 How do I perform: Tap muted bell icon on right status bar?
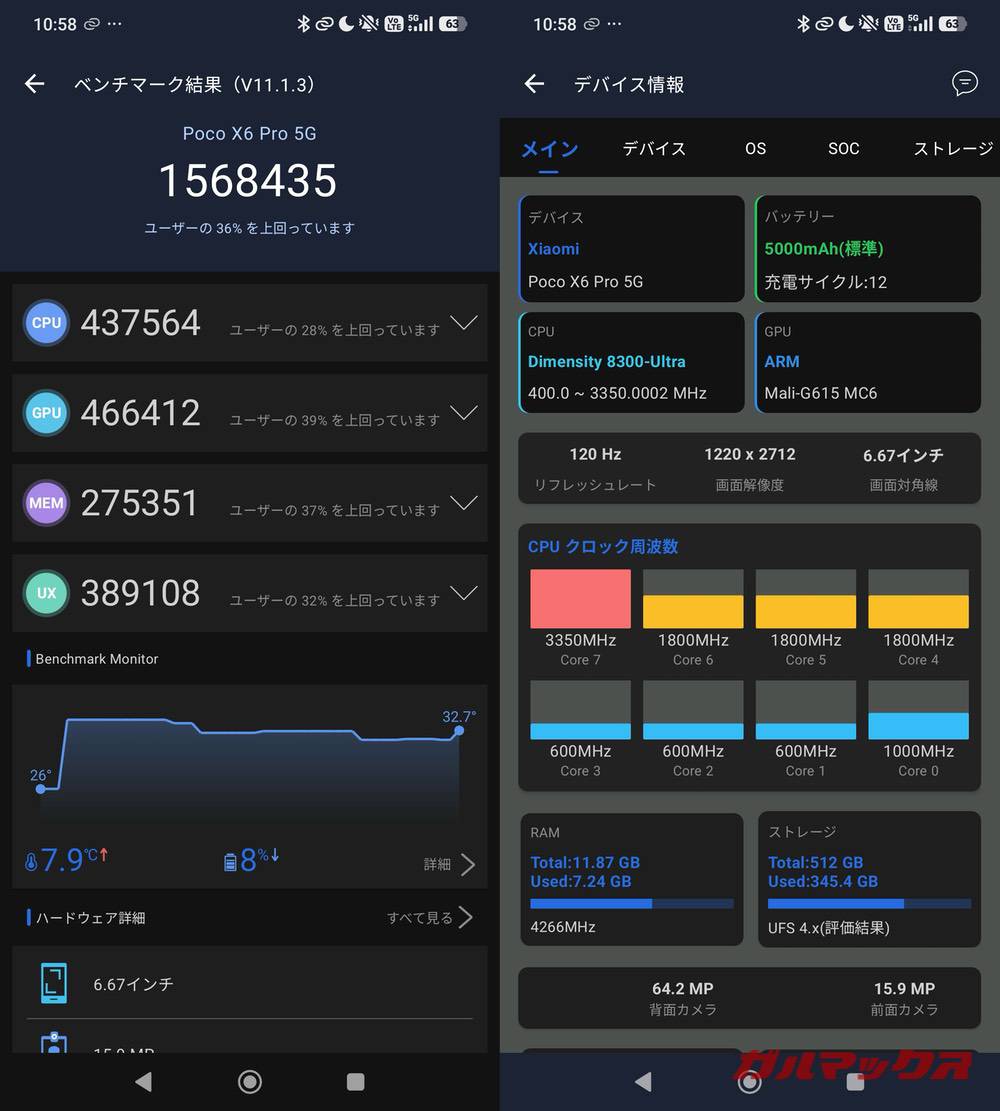tap(868, 24)
